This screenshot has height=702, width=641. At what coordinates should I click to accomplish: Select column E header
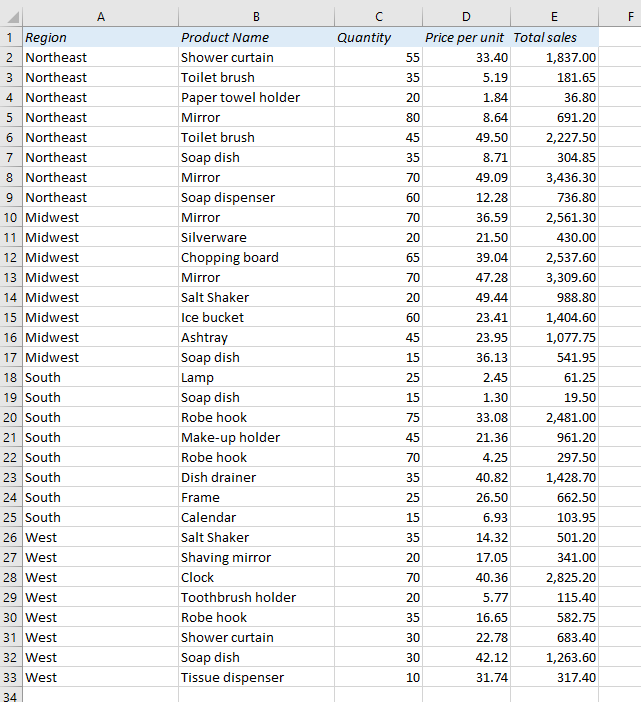pyautogui.click(x=554, y=17)
